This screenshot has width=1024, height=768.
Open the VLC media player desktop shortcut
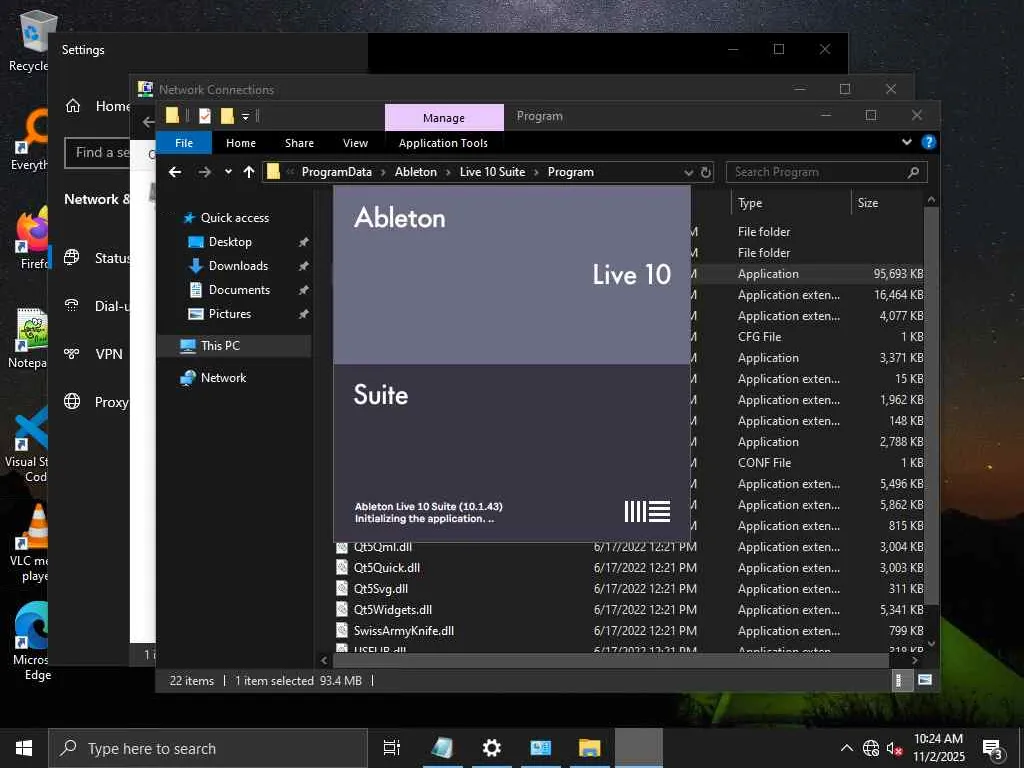(33, 543)
